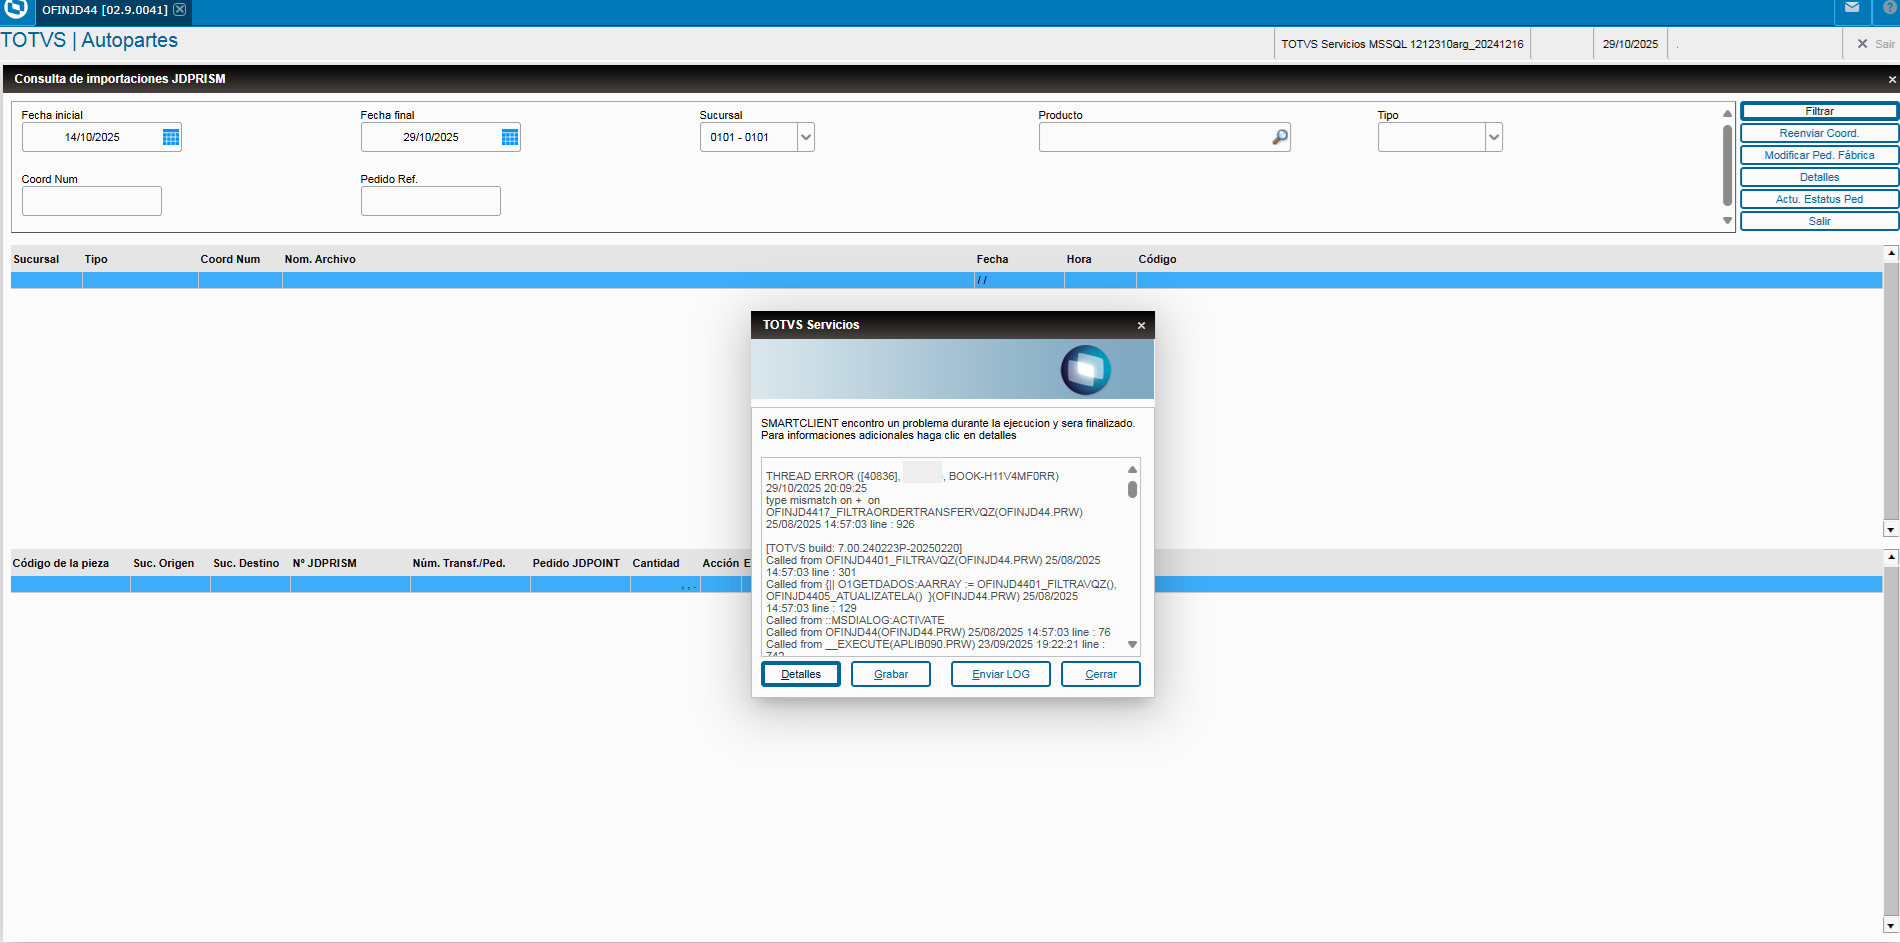Screen dimensions: 1900x943
Task: Click the '[TOTVS build: 7.00.240223P-20250220]' log line
Action: [x=864, y=548]
